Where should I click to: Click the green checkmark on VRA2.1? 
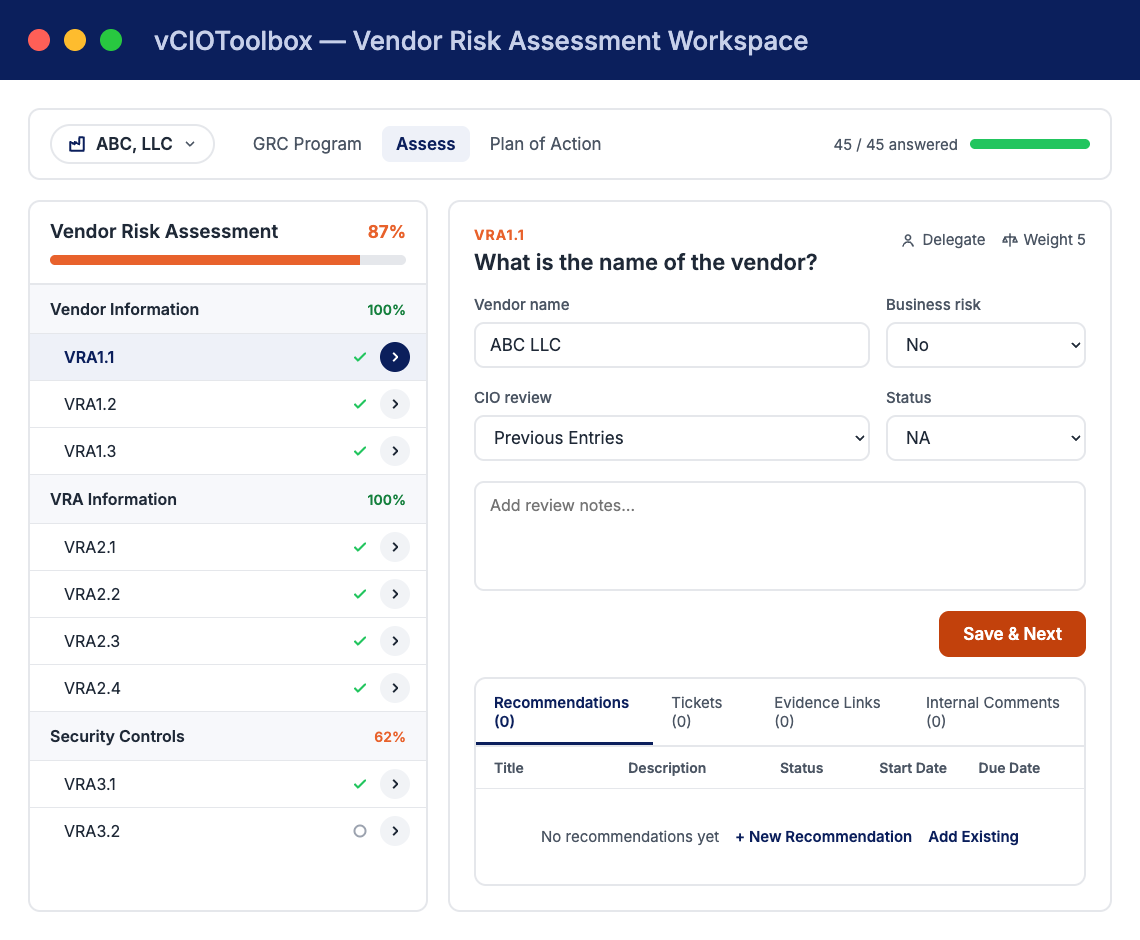(360, 547)
